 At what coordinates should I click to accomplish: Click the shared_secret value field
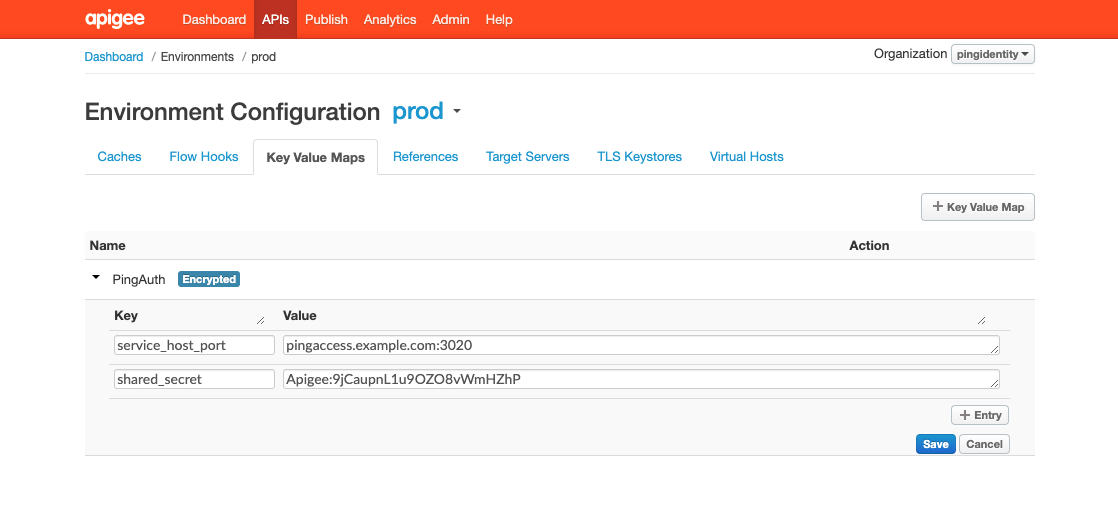(640, 379)
